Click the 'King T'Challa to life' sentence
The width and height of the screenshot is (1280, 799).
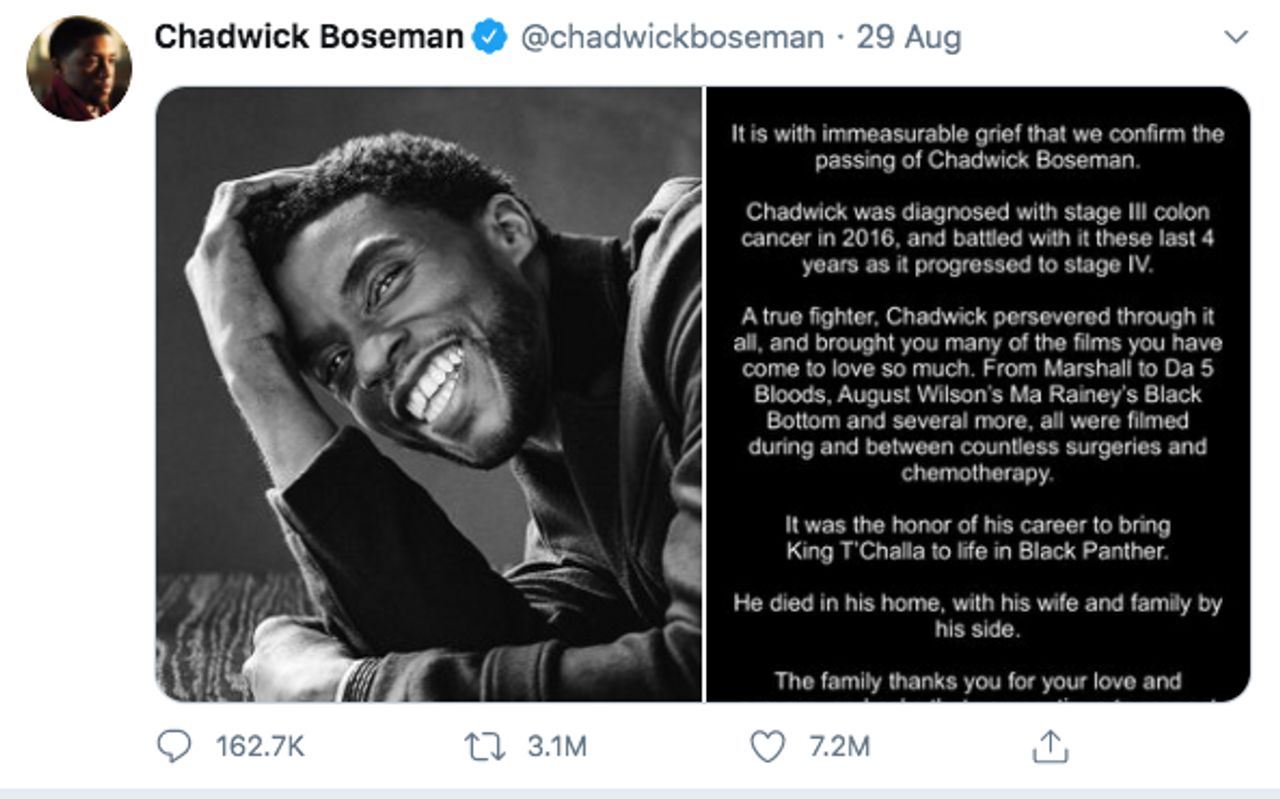(977, 551)
